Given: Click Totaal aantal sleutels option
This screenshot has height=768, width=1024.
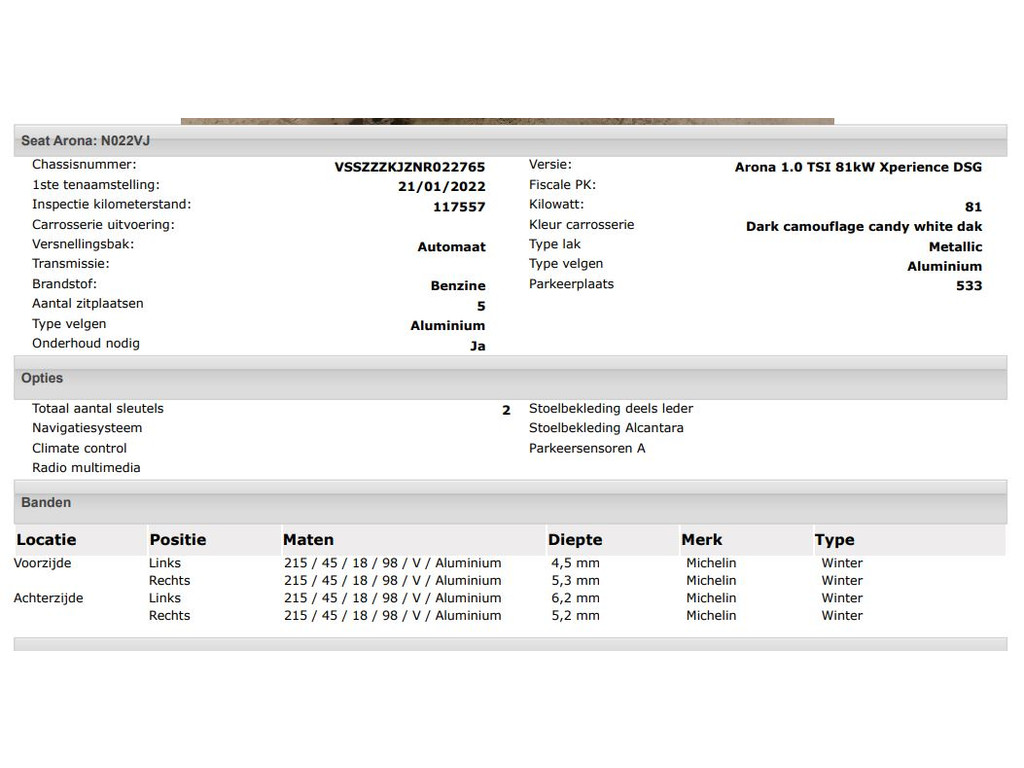Looking at the screenshot, I should (98, 409).
